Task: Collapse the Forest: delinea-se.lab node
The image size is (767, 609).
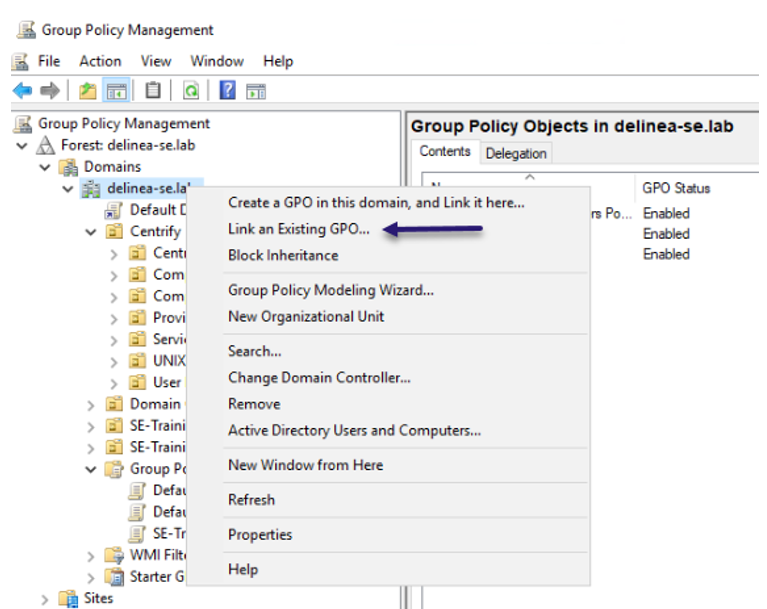Action: click(x=23, y=145)
